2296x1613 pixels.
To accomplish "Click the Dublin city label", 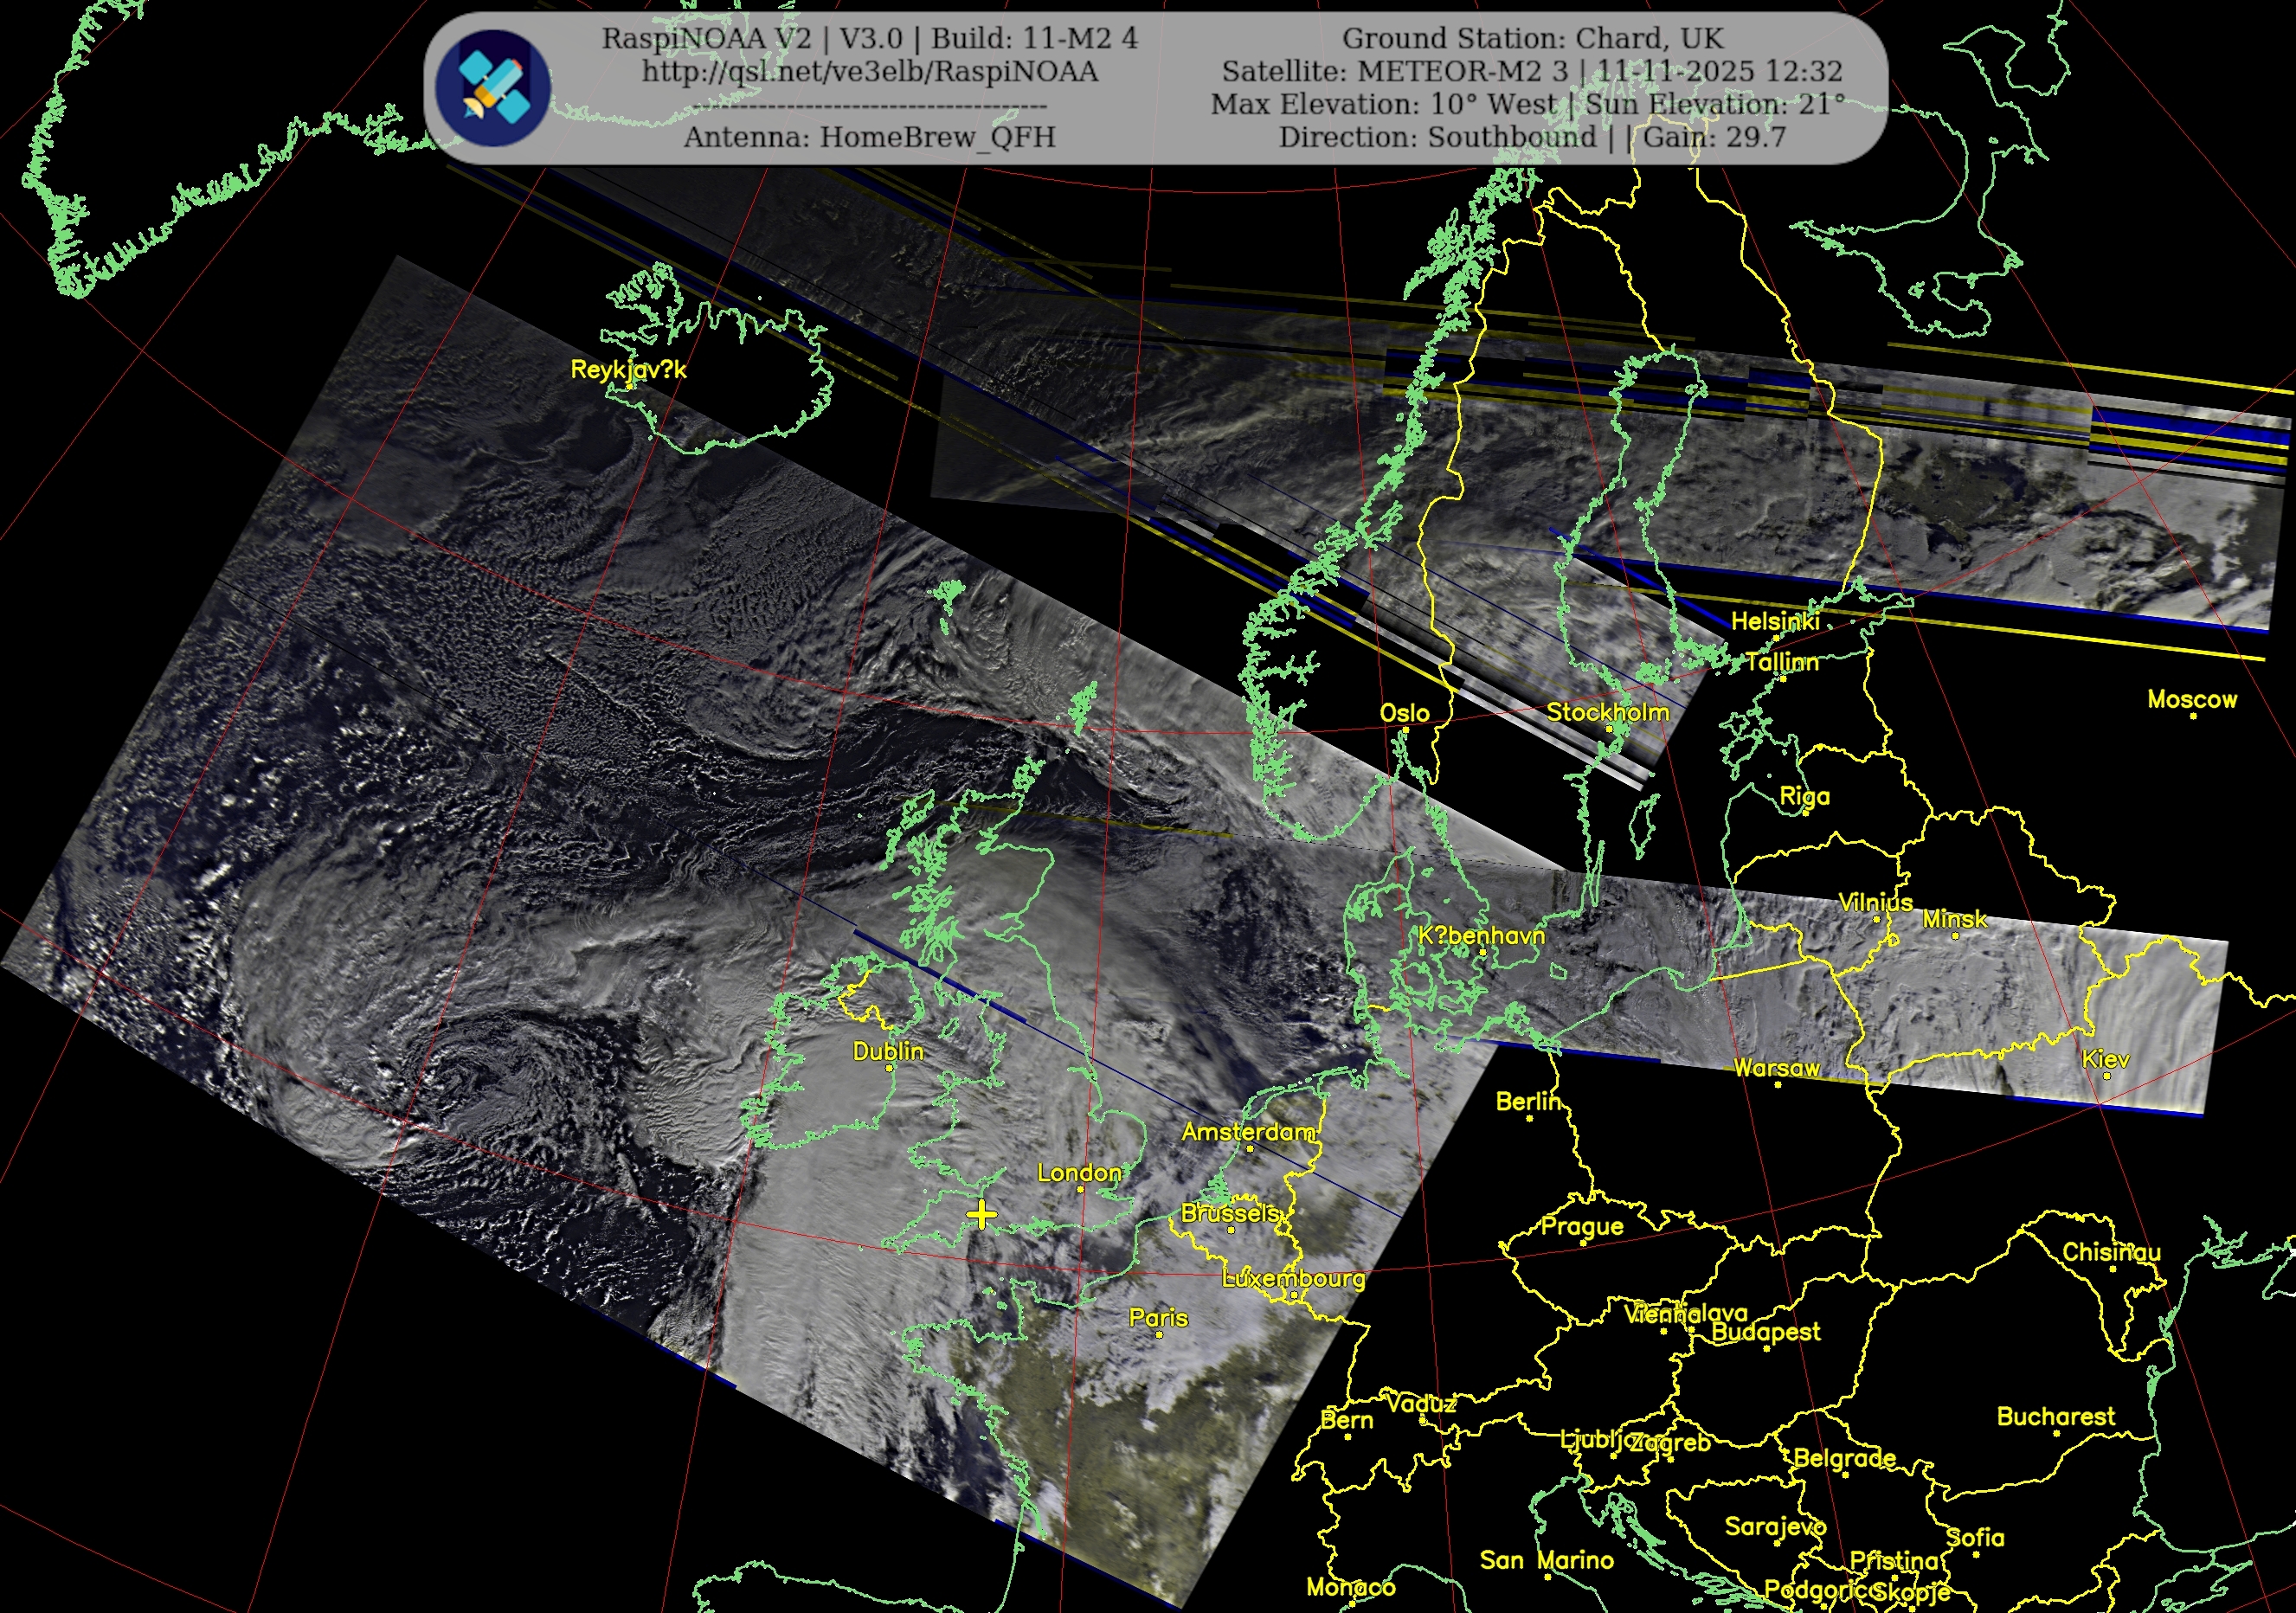I will tap(888, 1052).
